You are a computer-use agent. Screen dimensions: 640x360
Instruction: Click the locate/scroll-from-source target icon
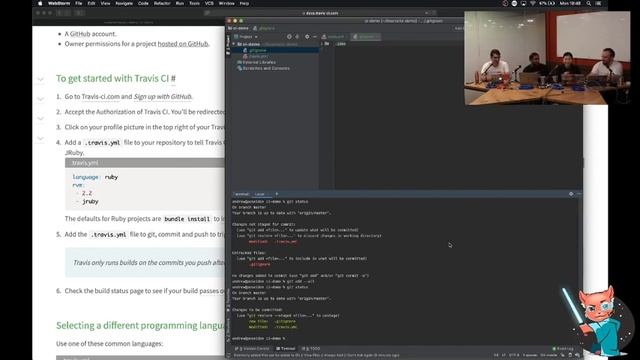289,37
